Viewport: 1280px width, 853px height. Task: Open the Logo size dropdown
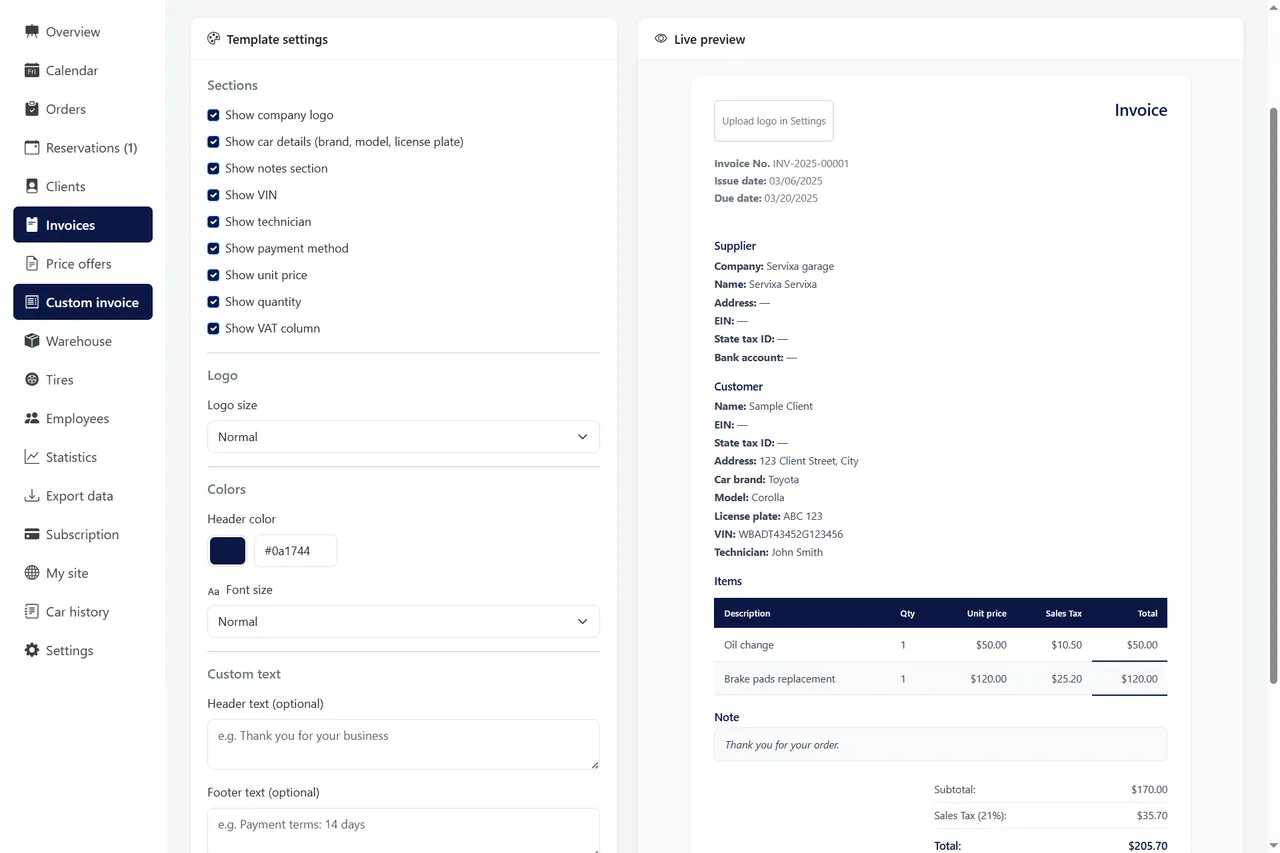[403, 437]
